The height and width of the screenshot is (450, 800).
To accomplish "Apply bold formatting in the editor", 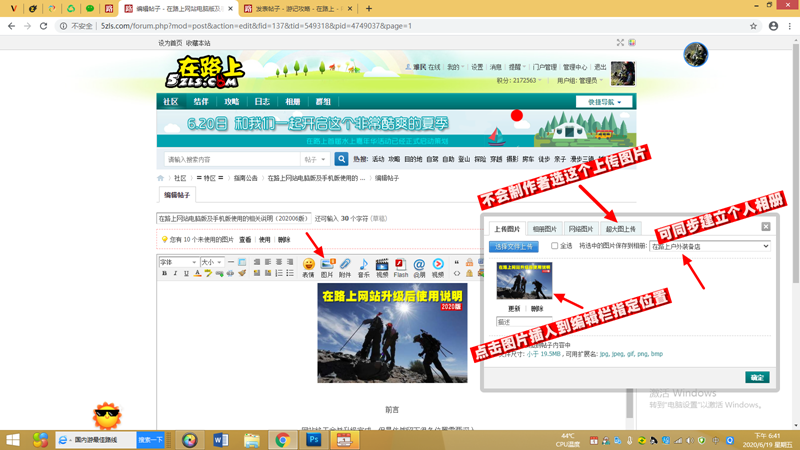I will pos(164,273).
